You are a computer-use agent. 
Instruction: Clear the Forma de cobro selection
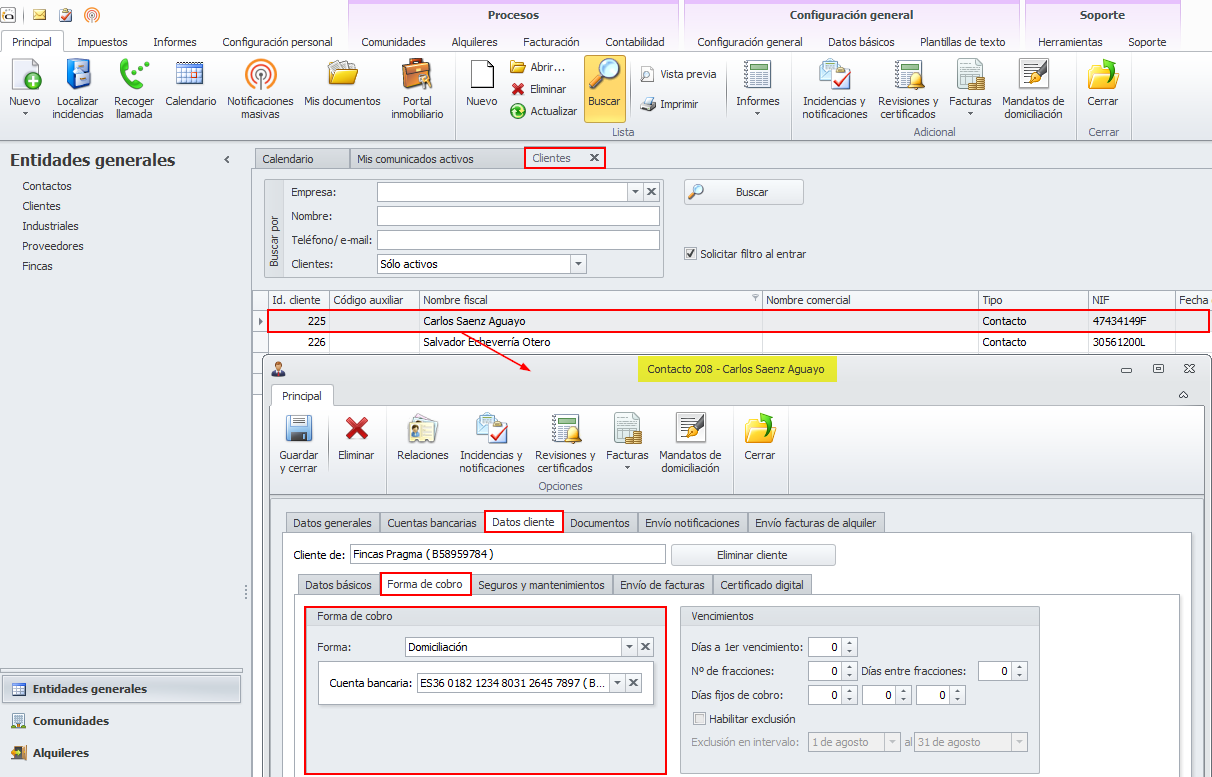646,647
